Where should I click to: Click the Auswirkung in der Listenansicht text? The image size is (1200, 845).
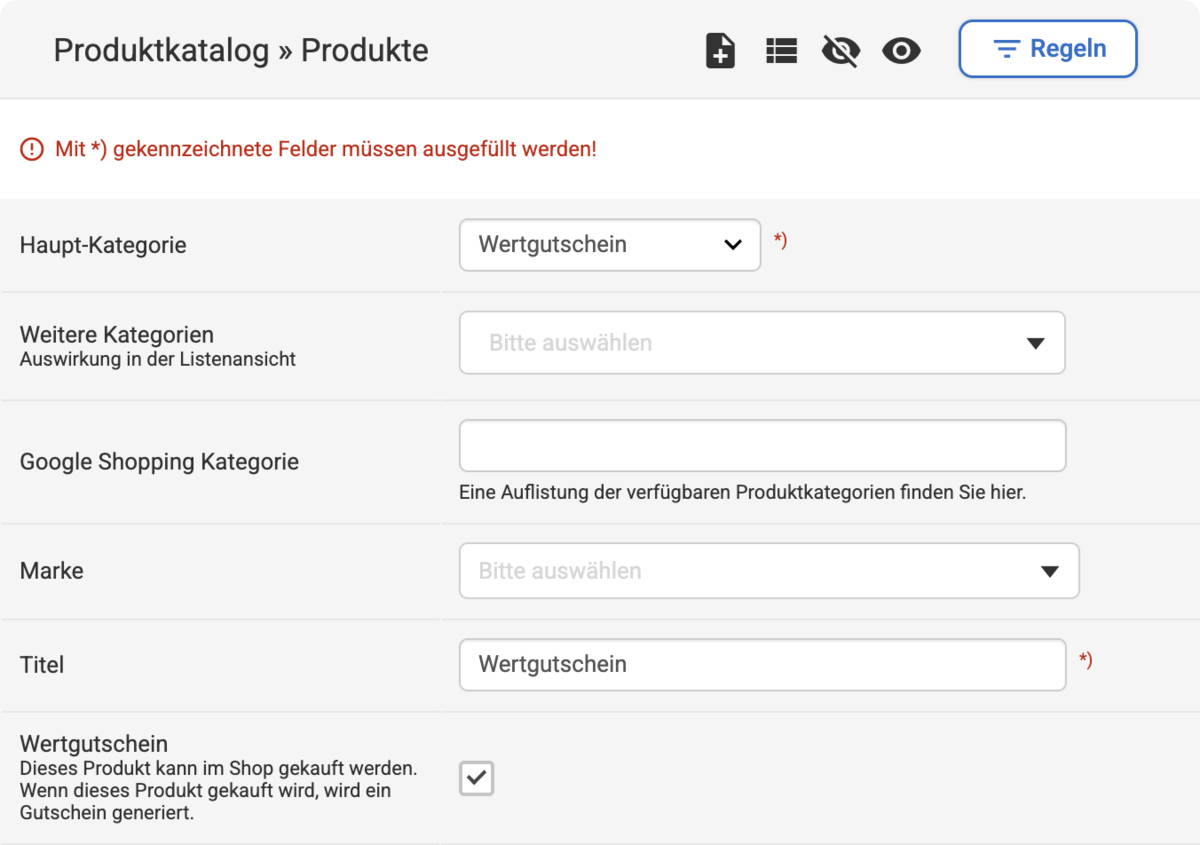pos(158,359)
